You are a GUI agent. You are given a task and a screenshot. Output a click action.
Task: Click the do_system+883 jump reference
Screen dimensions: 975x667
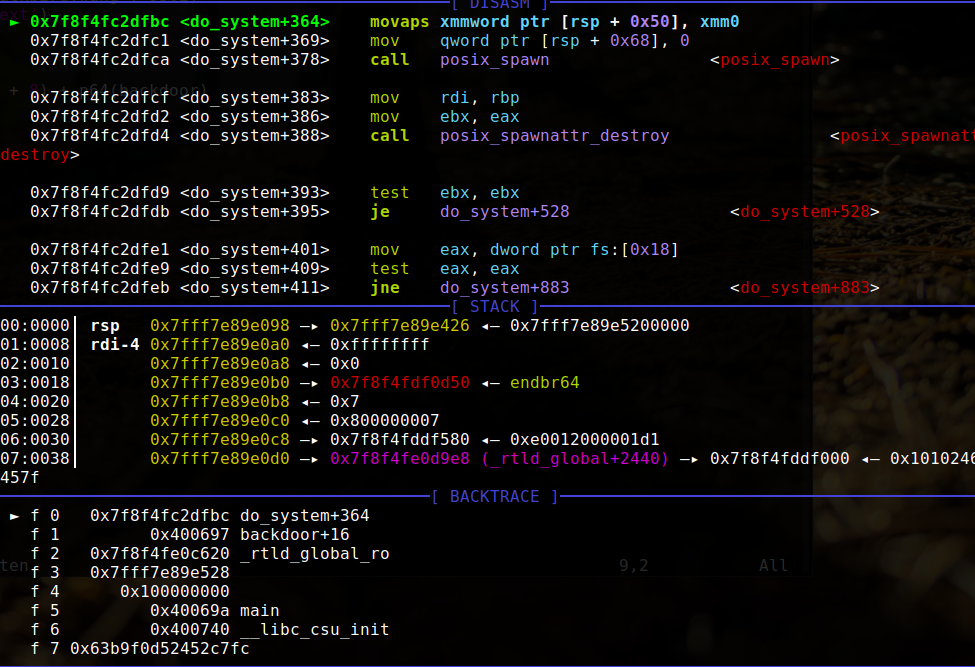(805, 288)
